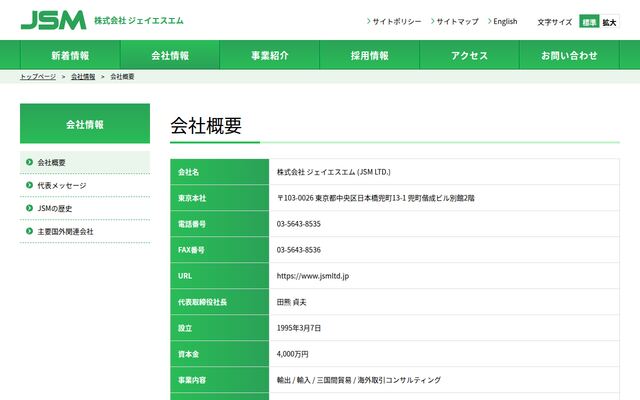The height and width of the screenshot is (400, 640).
Task: Click the 電話番号 row label
Action: (x=192, y=224)
